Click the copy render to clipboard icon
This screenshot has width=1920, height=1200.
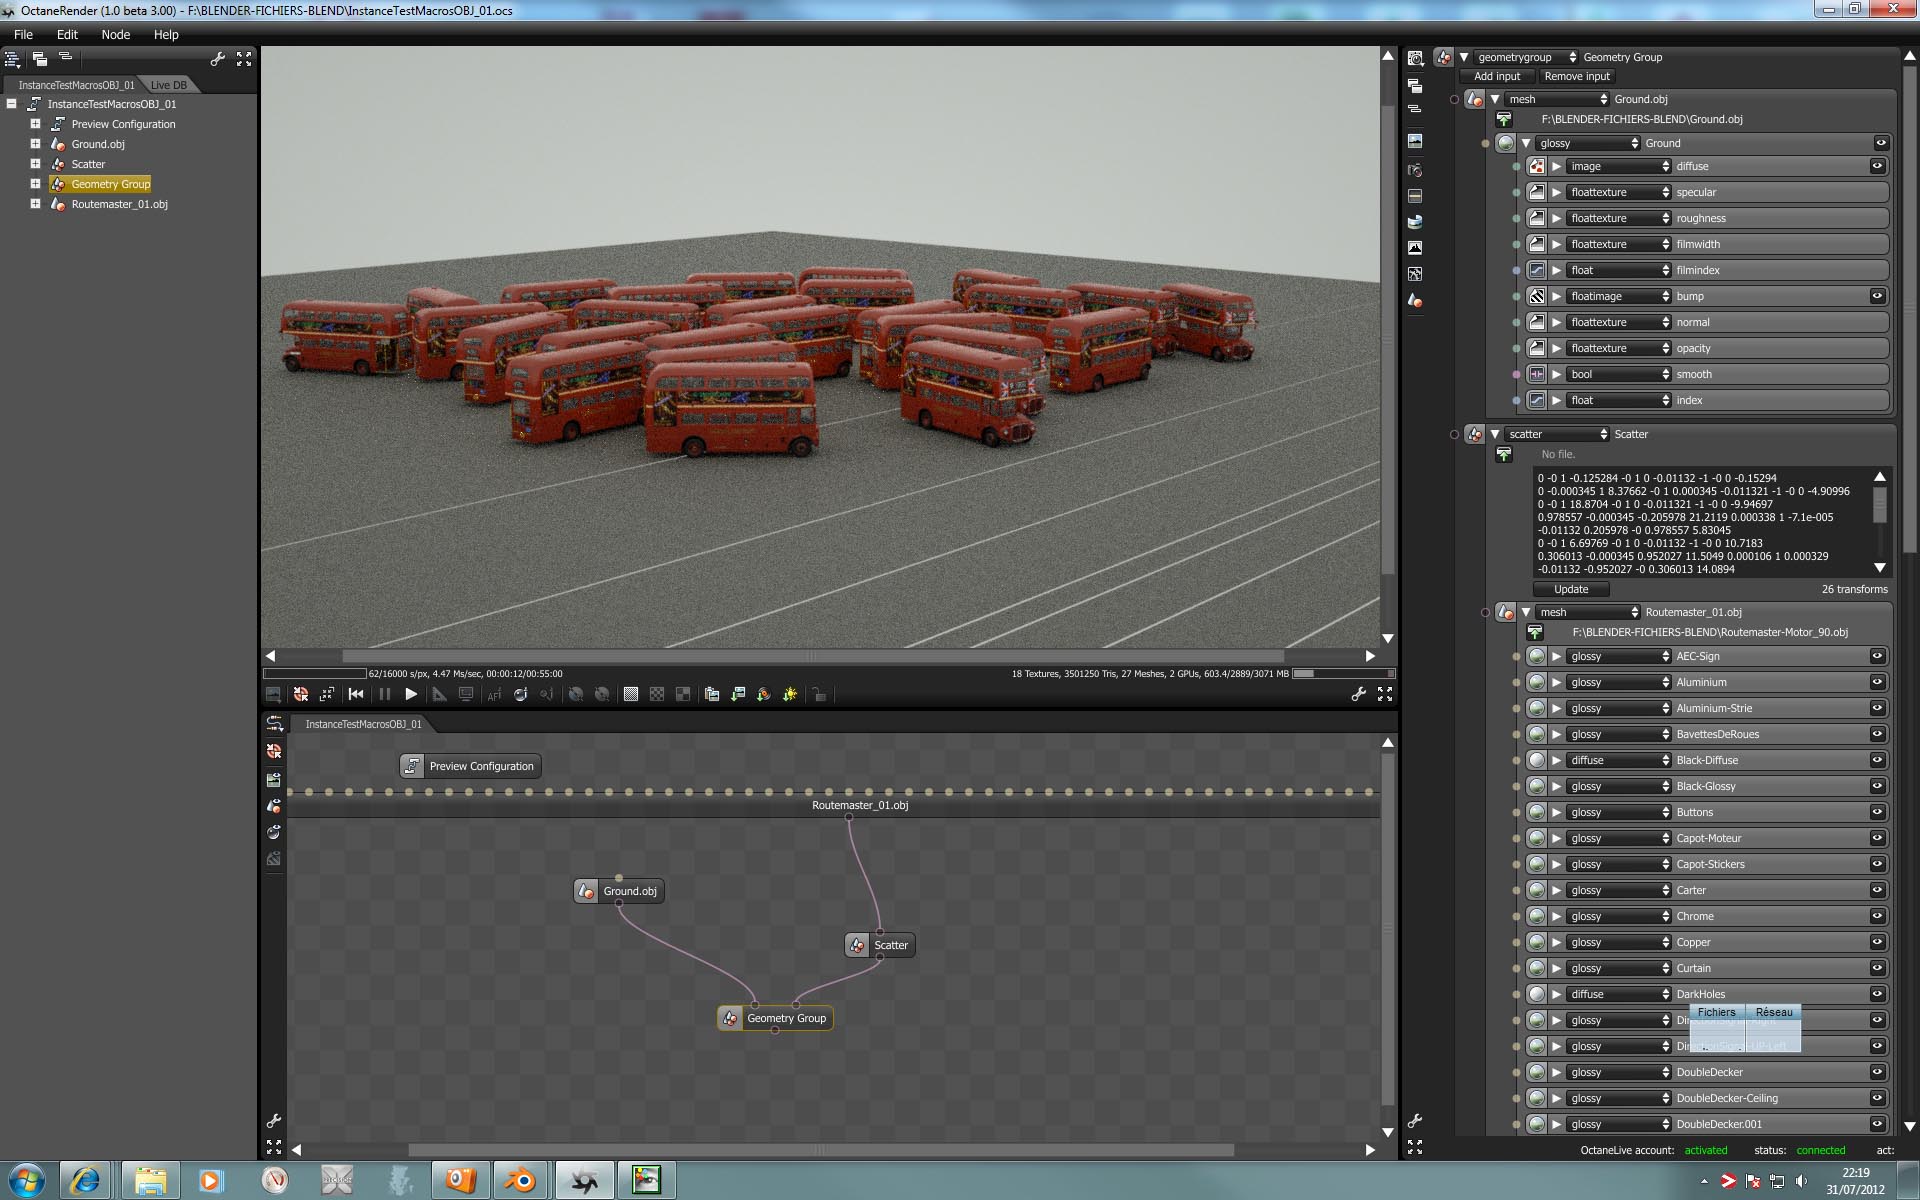pos(712,694)
